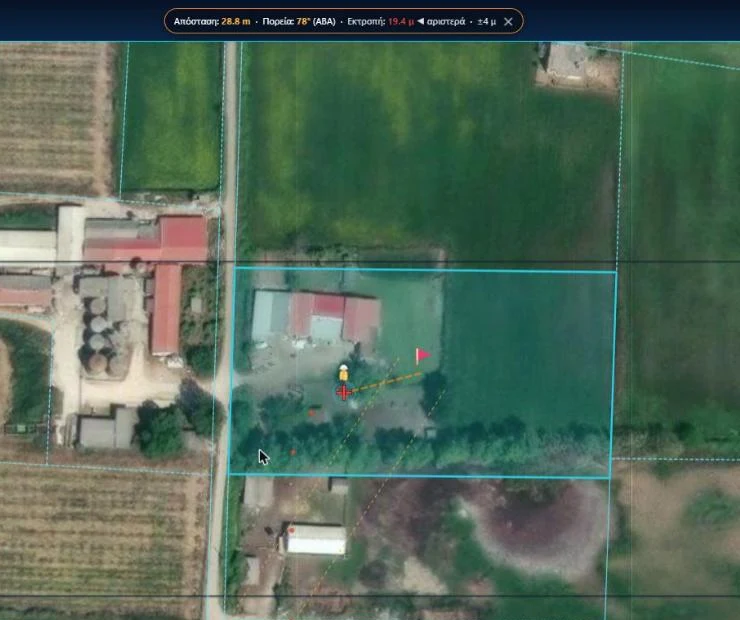
Task: Click the heading value 78° (ΑΒΑ)
Action: [316, 22]
